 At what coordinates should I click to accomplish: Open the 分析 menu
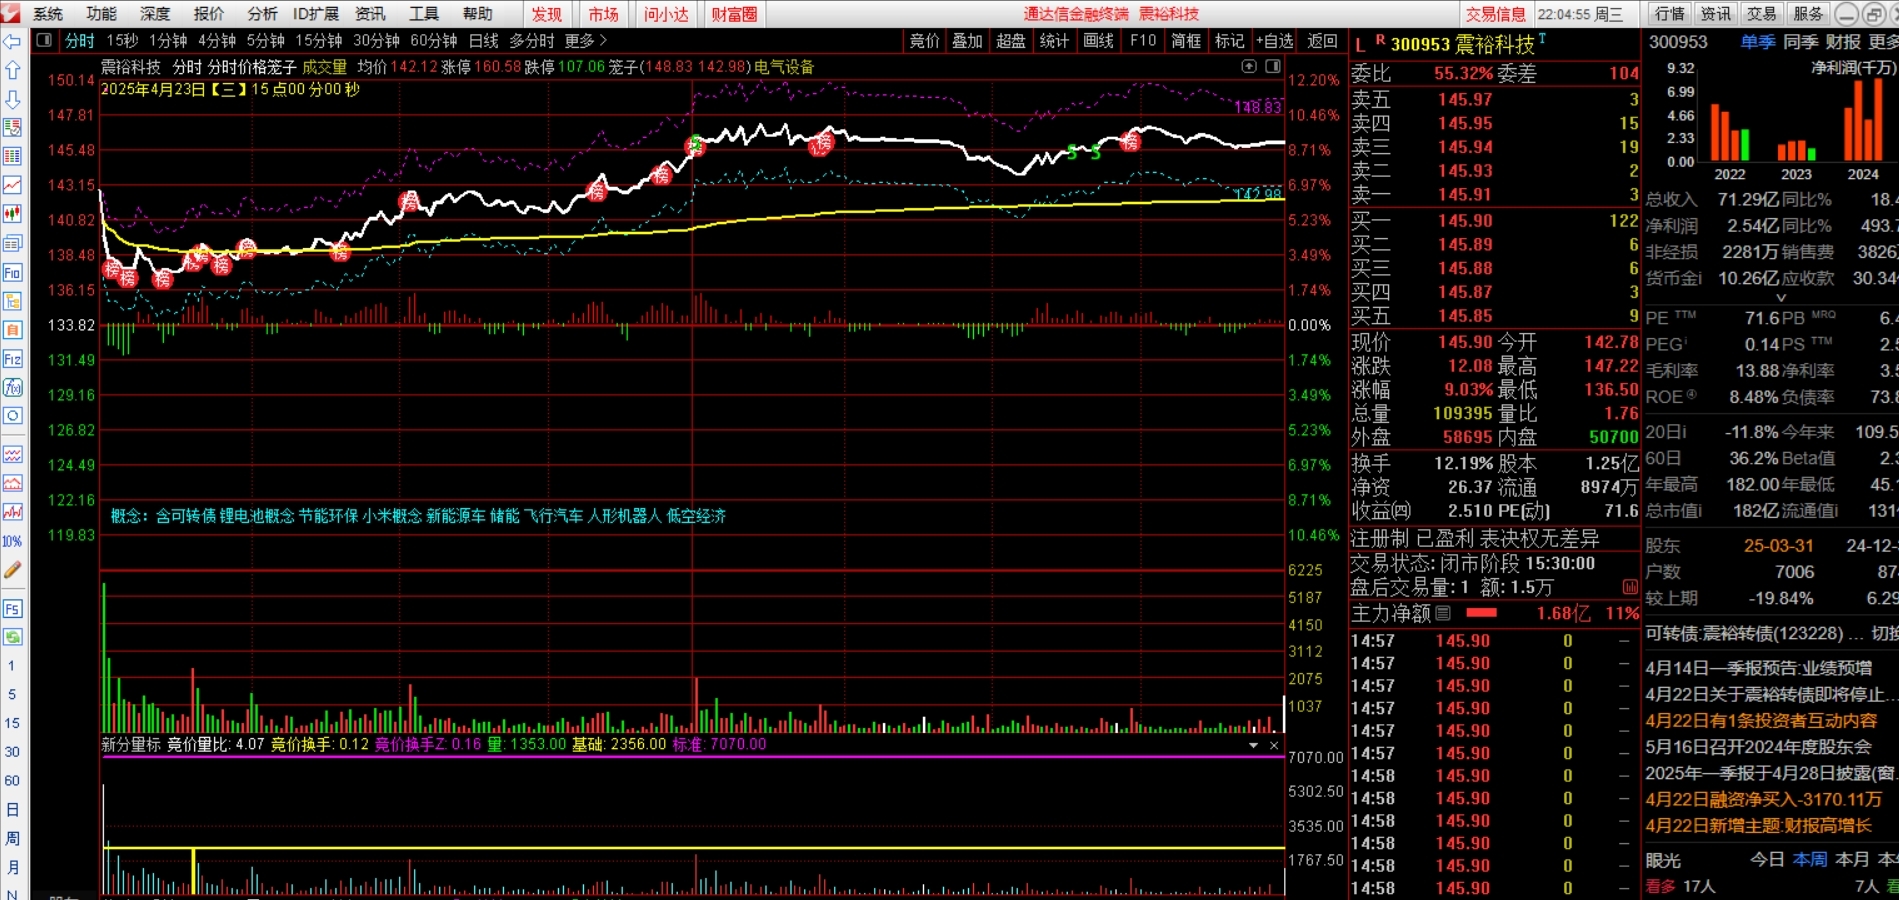click(x=262, y=14)
